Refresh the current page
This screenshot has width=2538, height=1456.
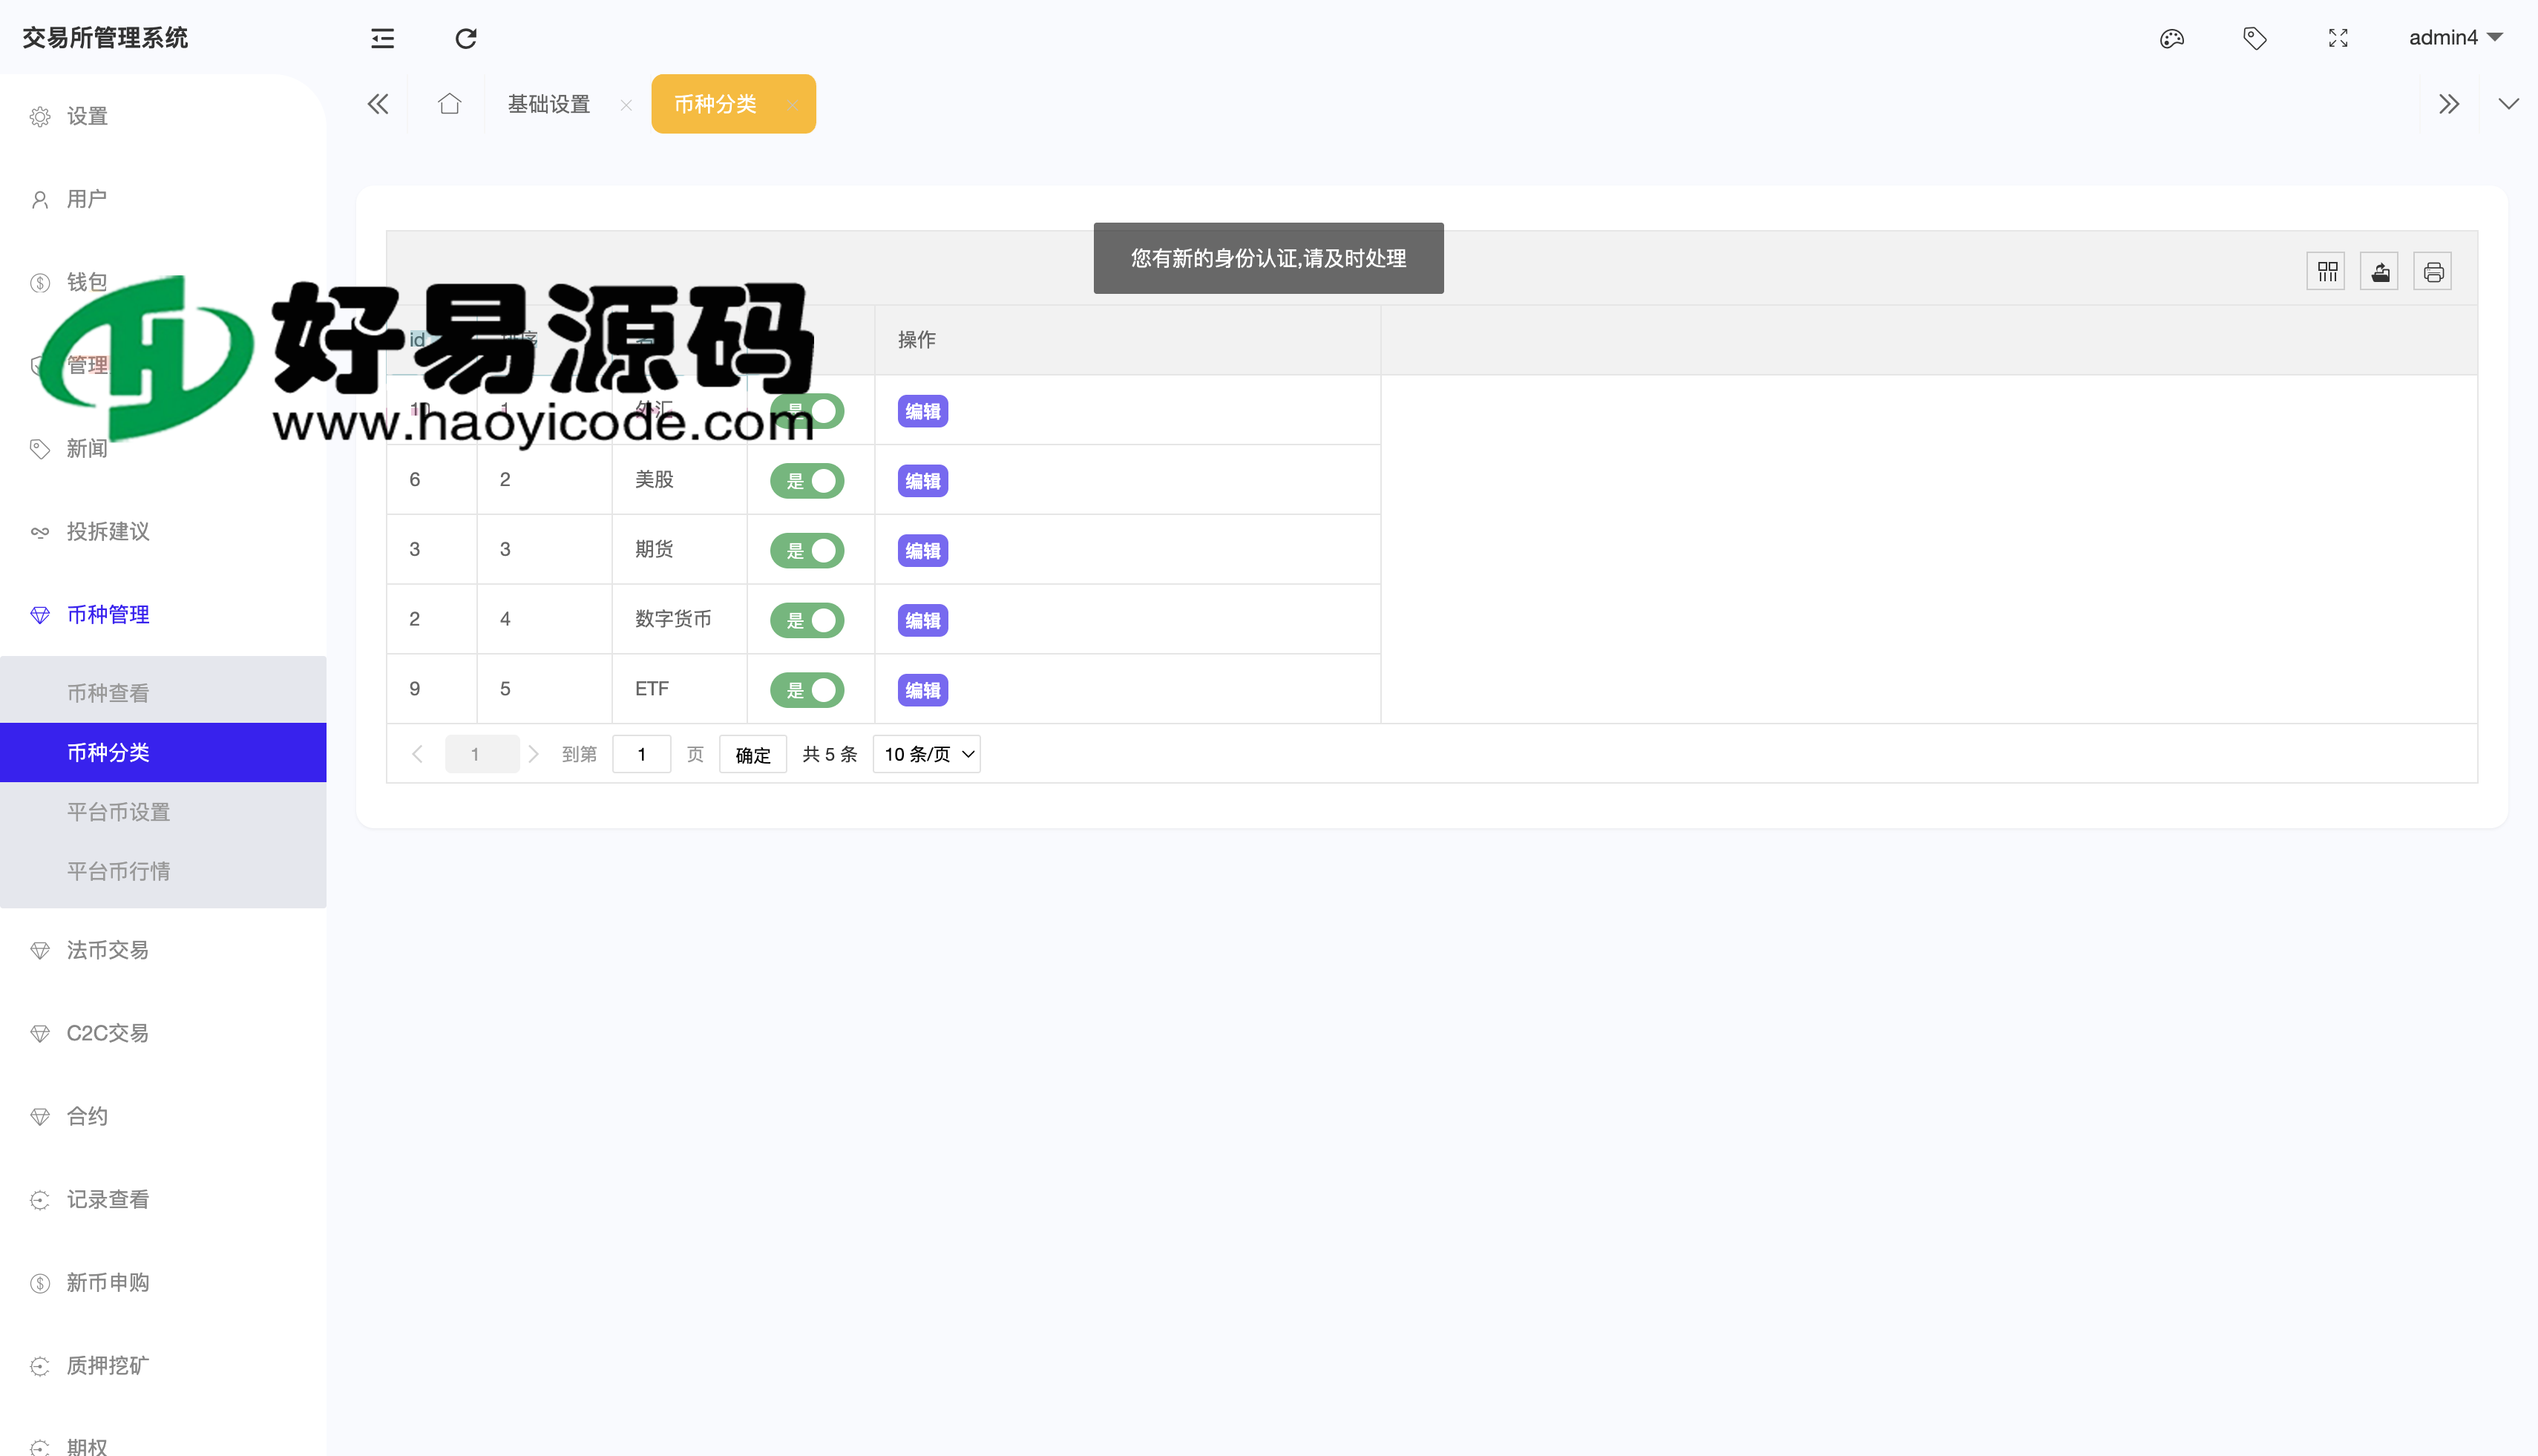(x=465, y=37)
